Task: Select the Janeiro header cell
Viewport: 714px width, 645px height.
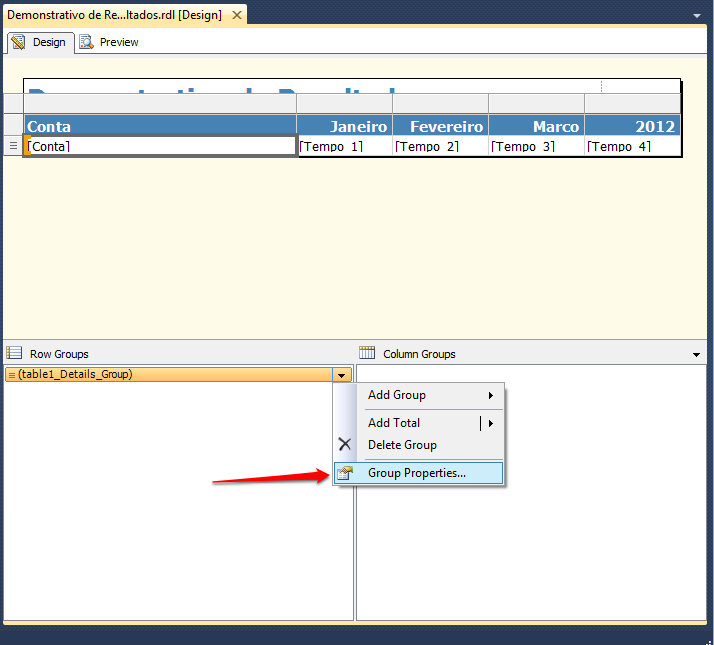Action: [x=345, y=126]
